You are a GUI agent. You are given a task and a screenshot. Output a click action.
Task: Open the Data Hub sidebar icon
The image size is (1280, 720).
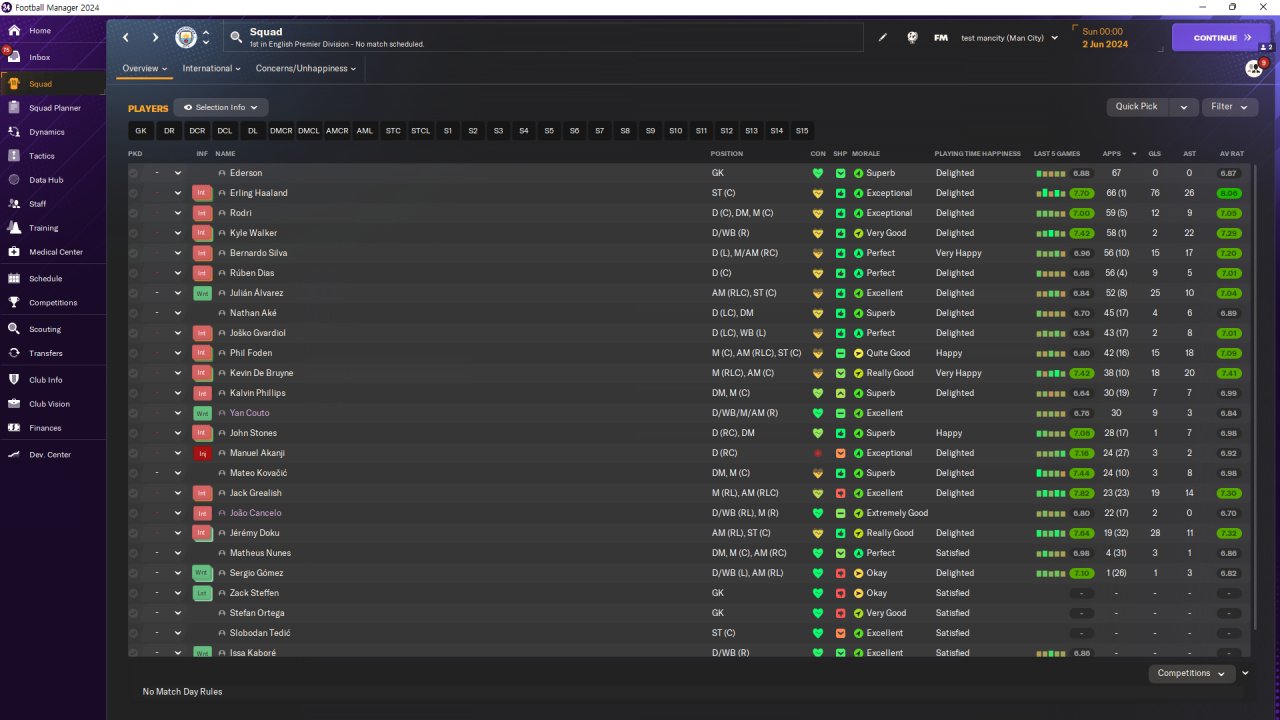(14, 180)
